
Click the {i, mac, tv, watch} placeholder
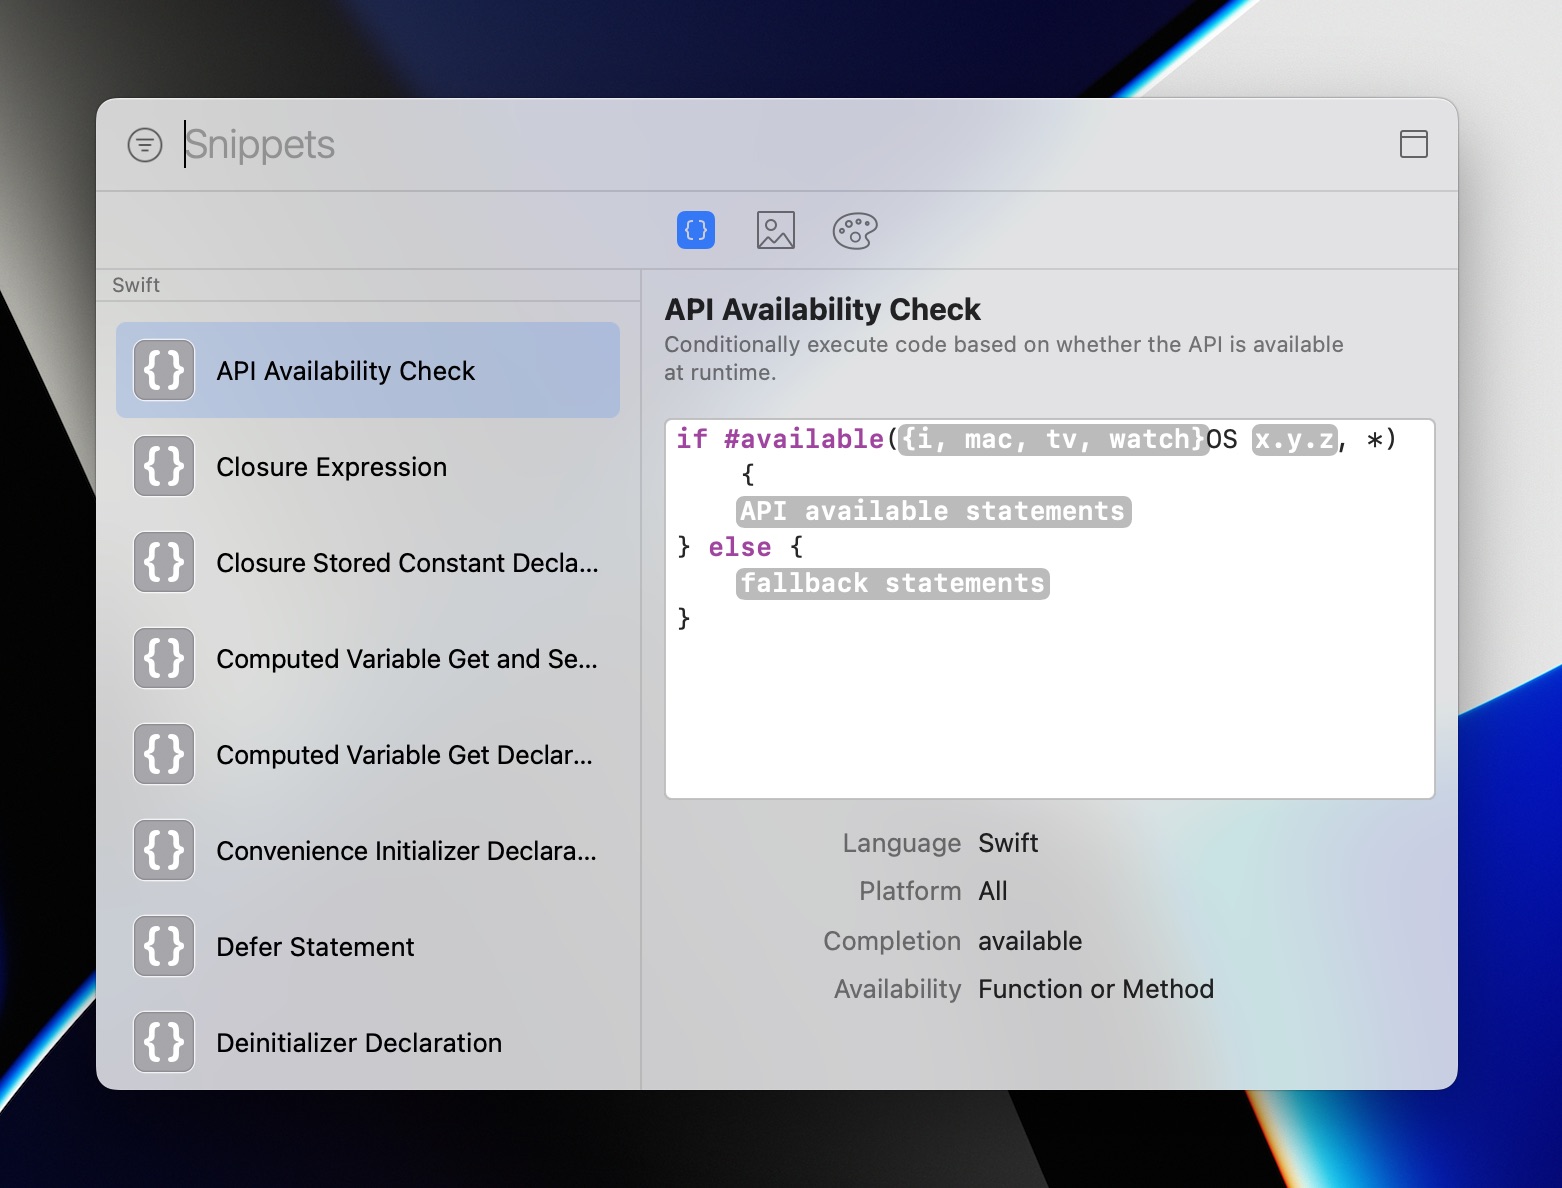click(1053, 439)
